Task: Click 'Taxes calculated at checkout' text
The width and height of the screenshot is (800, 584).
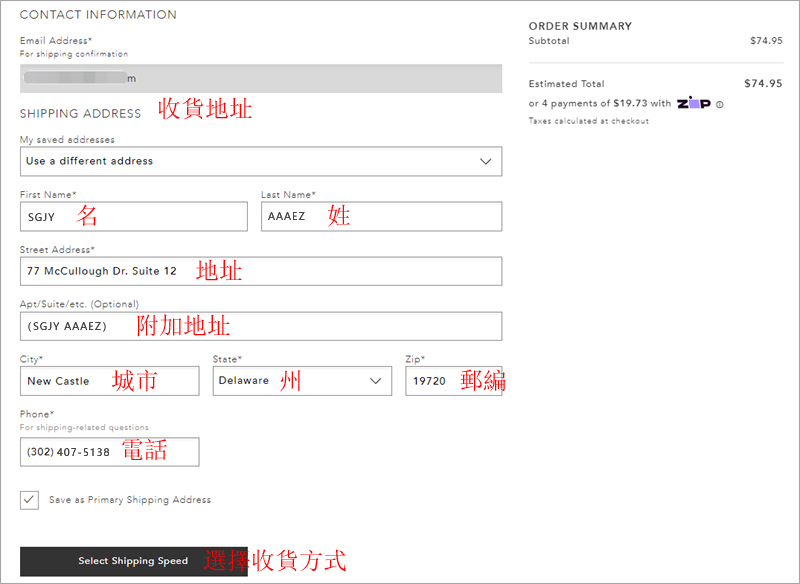Action: click(x=589, y=121)
